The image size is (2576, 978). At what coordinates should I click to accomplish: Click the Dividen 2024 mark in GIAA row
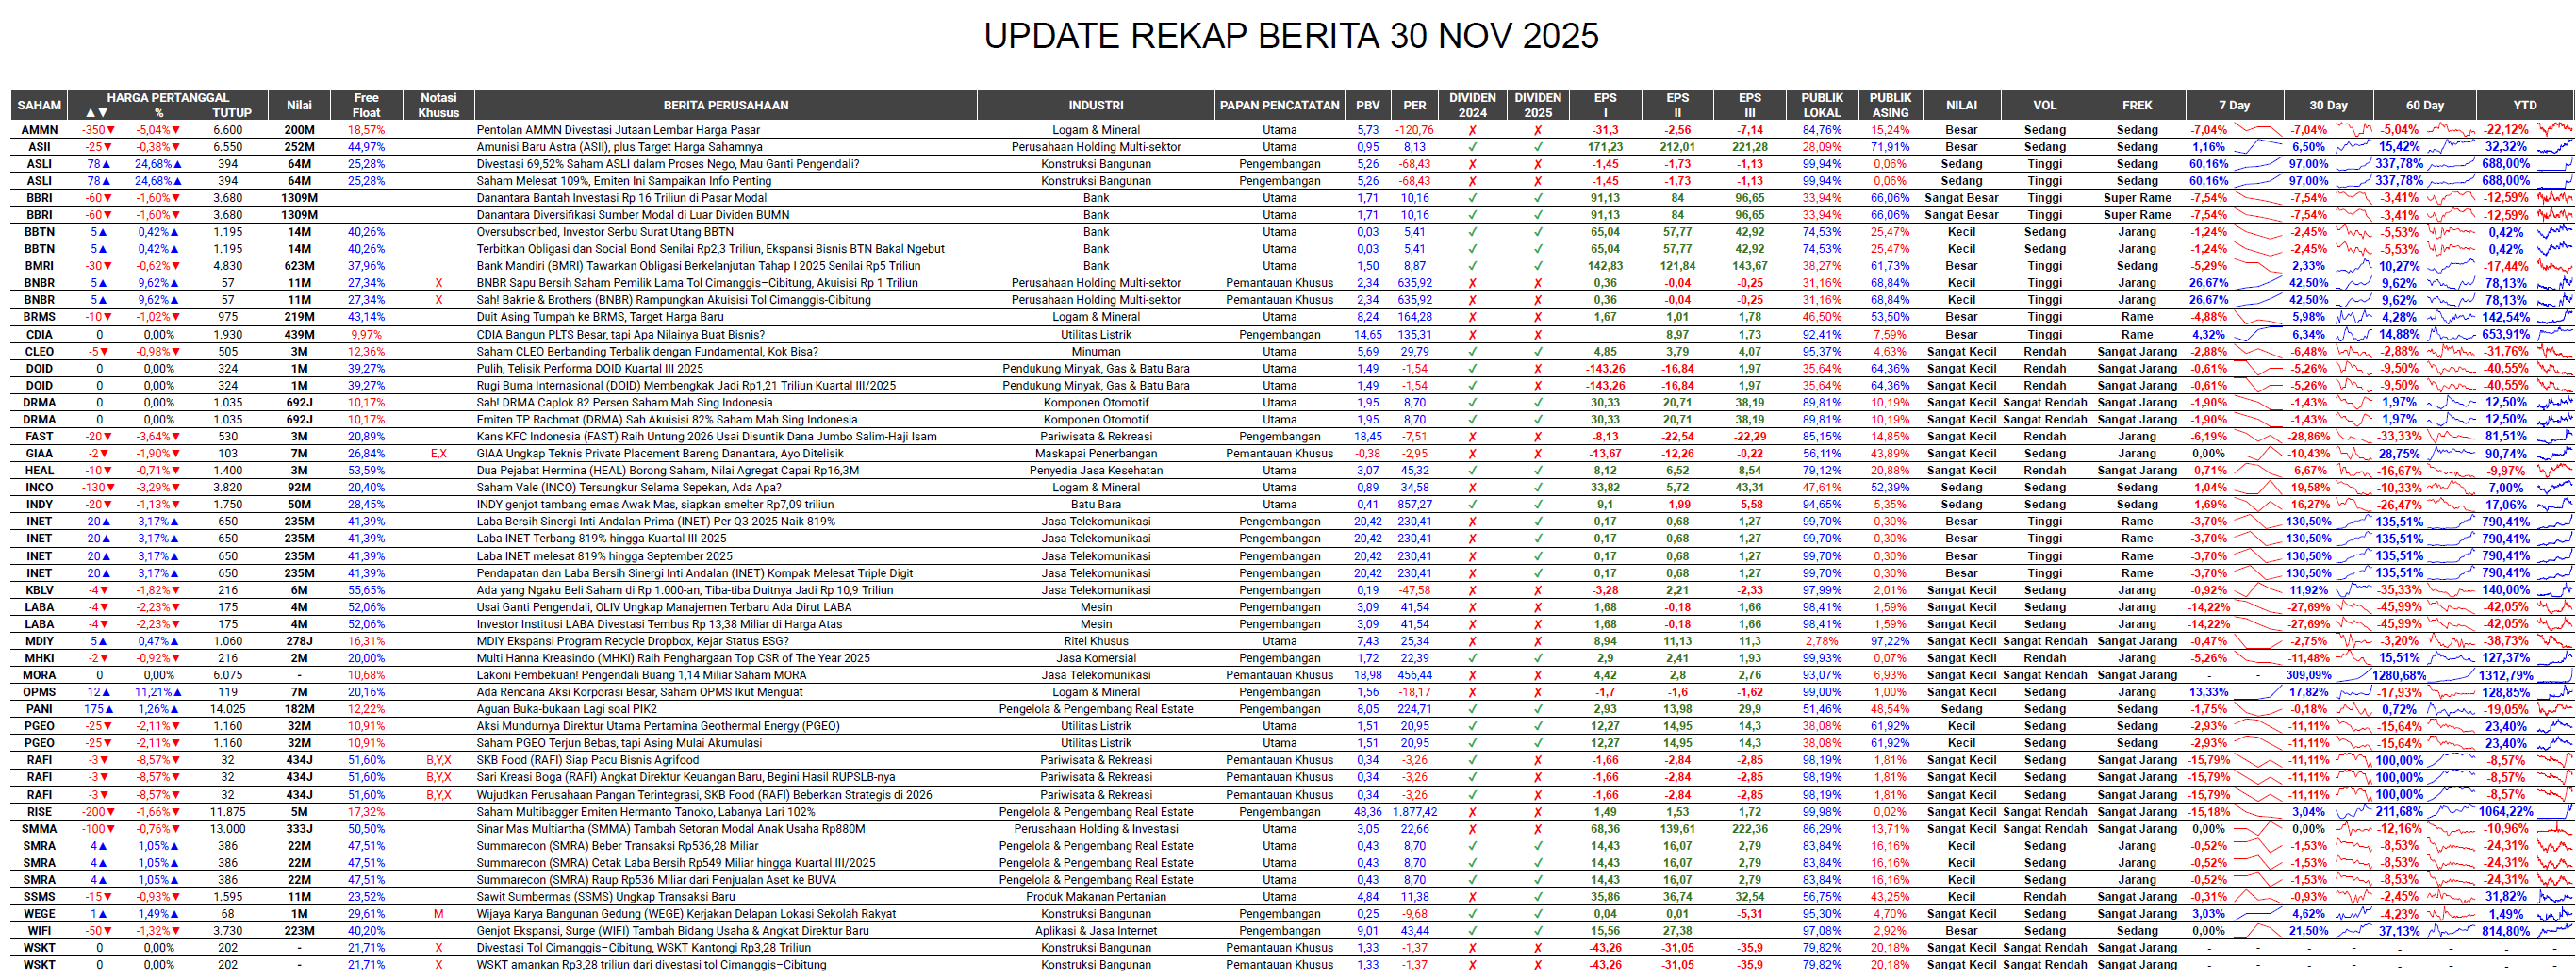(1472, 454)
